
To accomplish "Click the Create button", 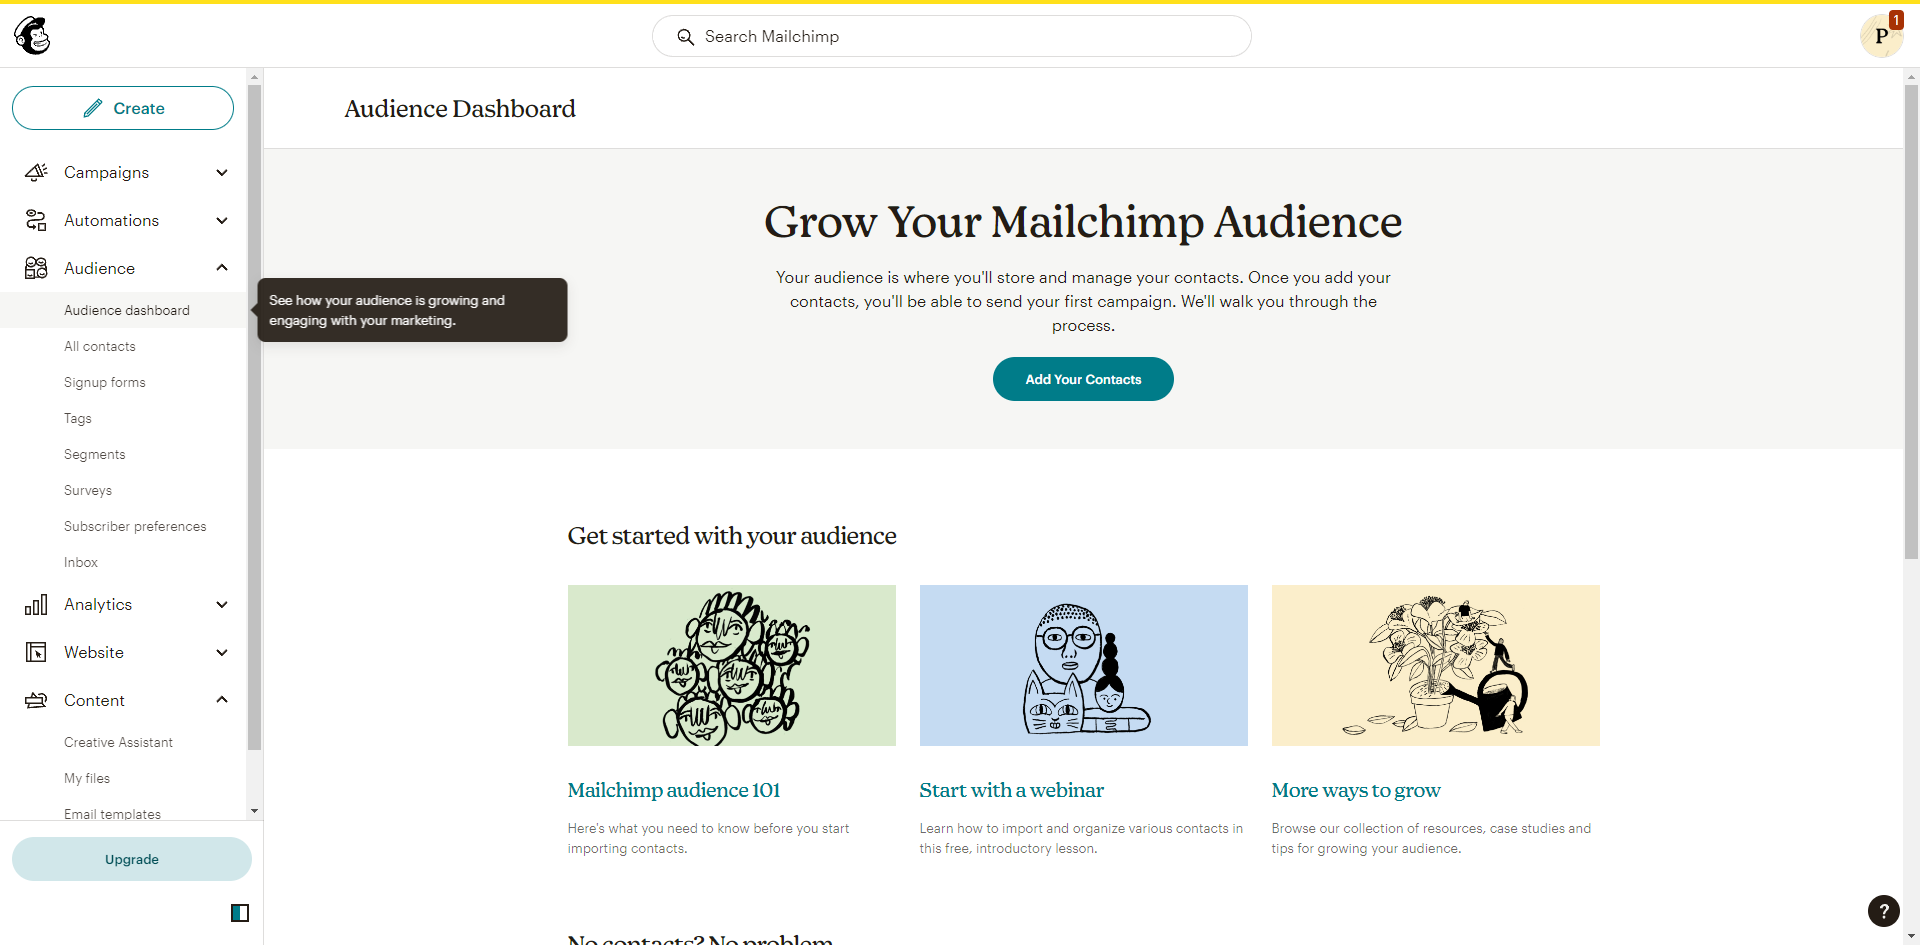I will 123,108.
